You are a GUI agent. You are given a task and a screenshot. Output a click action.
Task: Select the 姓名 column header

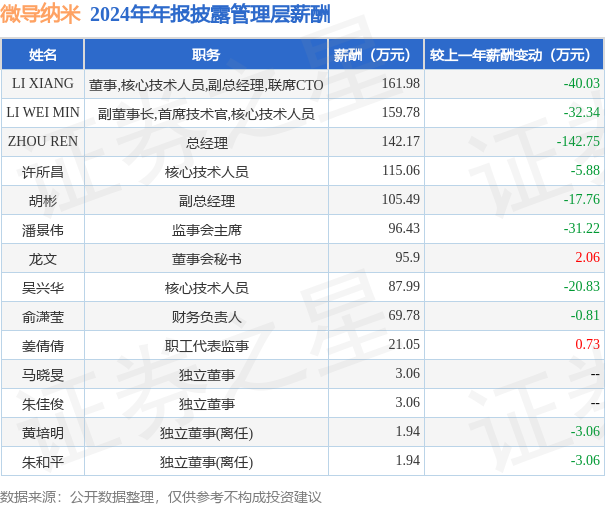[x=43, y=55]
